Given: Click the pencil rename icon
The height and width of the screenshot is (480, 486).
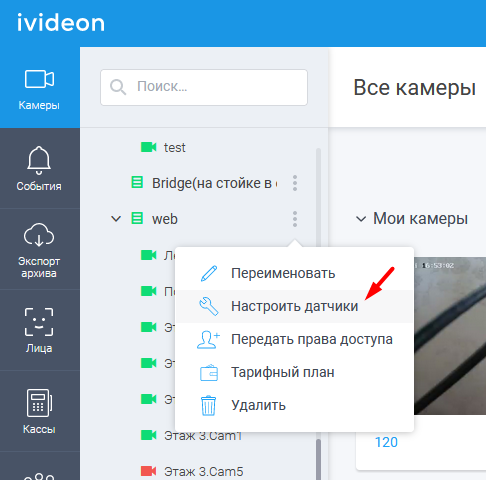Looking at the screenshot, I should click(209, 273).
